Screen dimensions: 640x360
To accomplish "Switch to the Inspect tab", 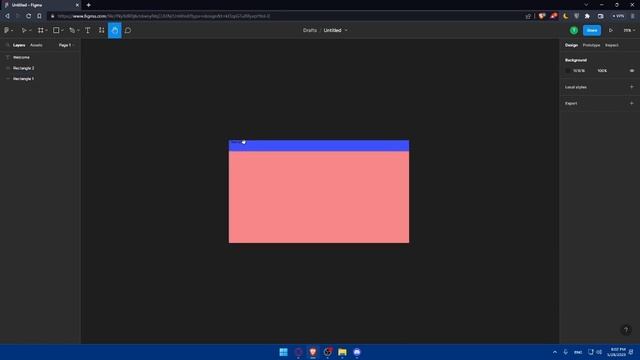I will click(x=611, y=45).
